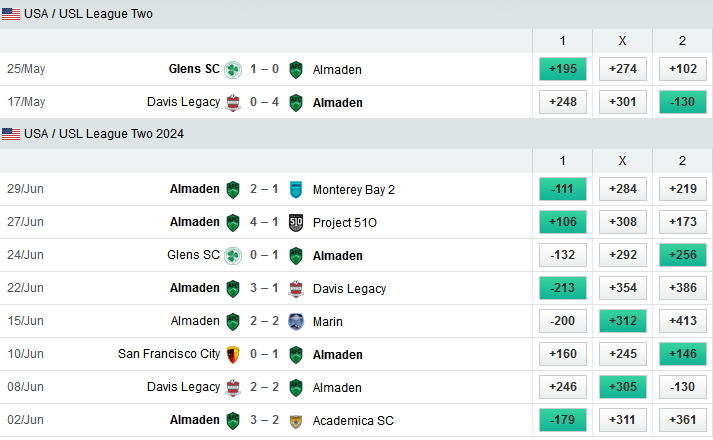Screen dimensions: 713x440
Task: Choose +146 away odds versus San Francisco City
Action: tap(682, 354)
